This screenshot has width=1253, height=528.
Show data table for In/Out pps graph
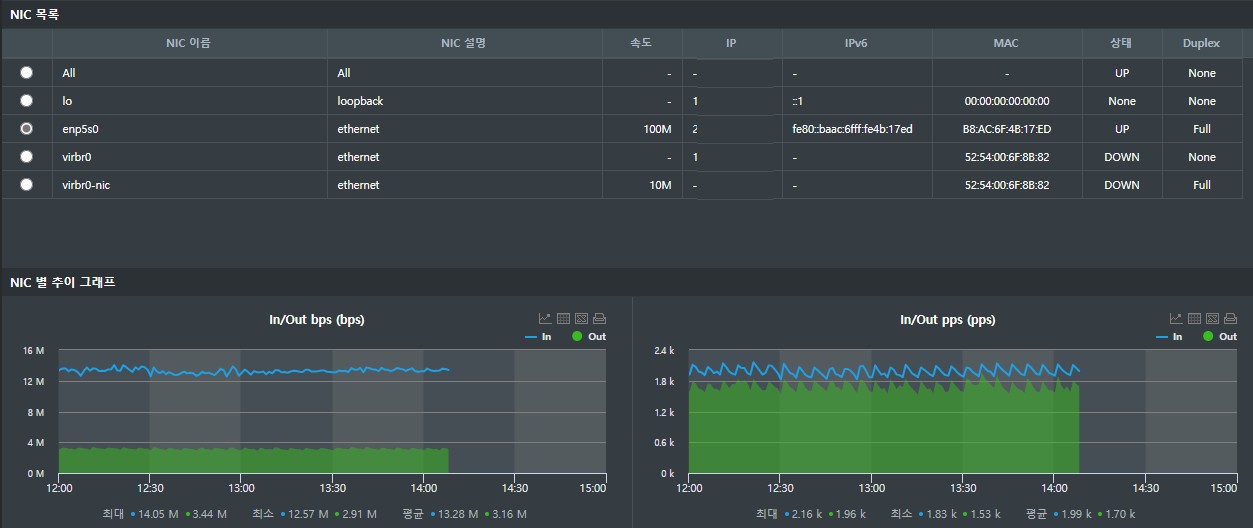tap(1194, 318)
